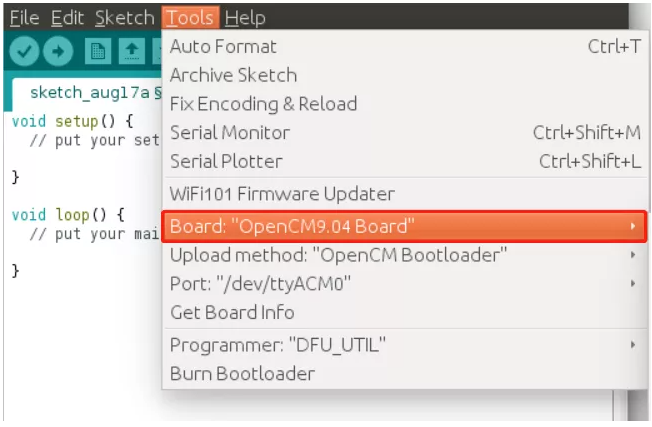Screen dimensions: 652x427
Task: Open the Sketch menu
Action: click(124, 18)
